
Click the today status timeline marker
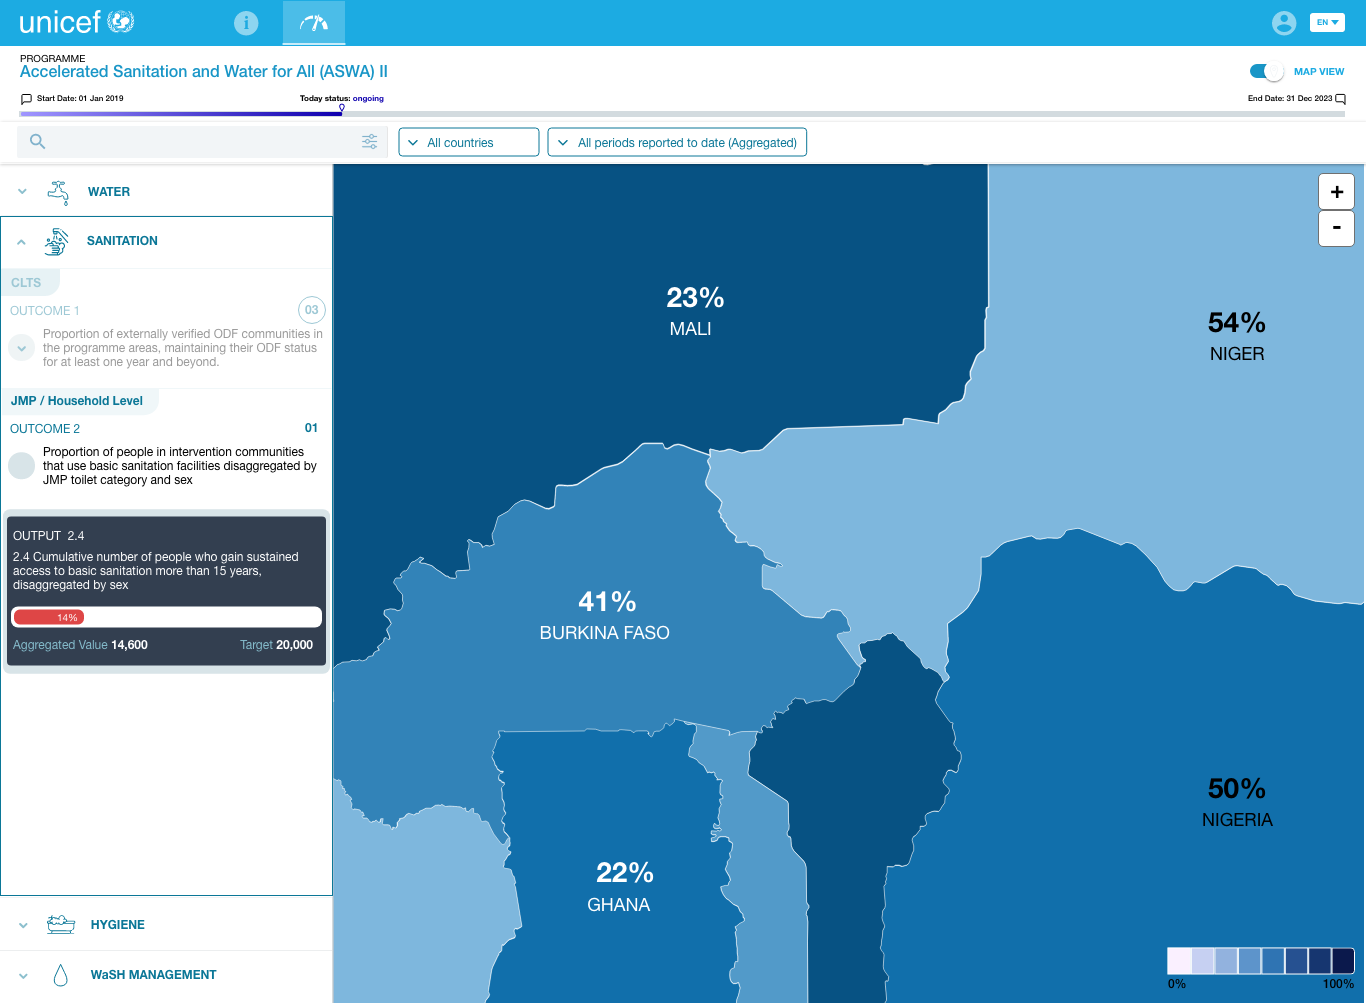[x=342, y=108]
